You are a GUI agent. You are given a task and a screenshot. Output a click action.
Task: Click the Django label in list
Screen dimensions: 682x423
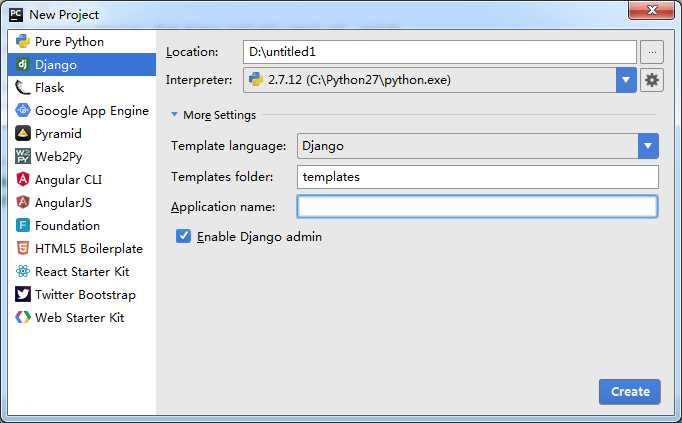[56, 65]
